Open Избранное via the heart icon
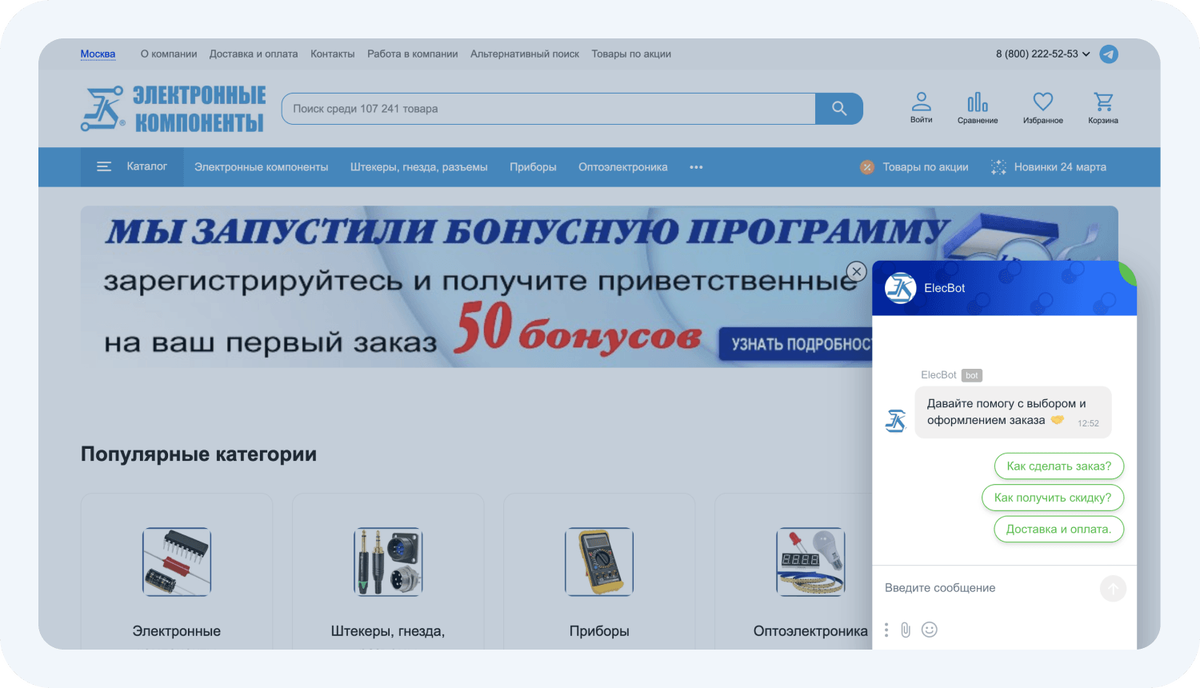1200x688 pixels. 1043,100
